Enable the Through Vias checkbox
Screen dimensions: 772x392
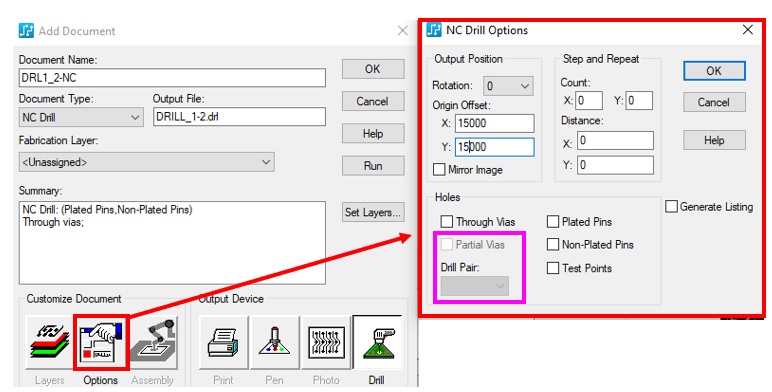point(447,222)
